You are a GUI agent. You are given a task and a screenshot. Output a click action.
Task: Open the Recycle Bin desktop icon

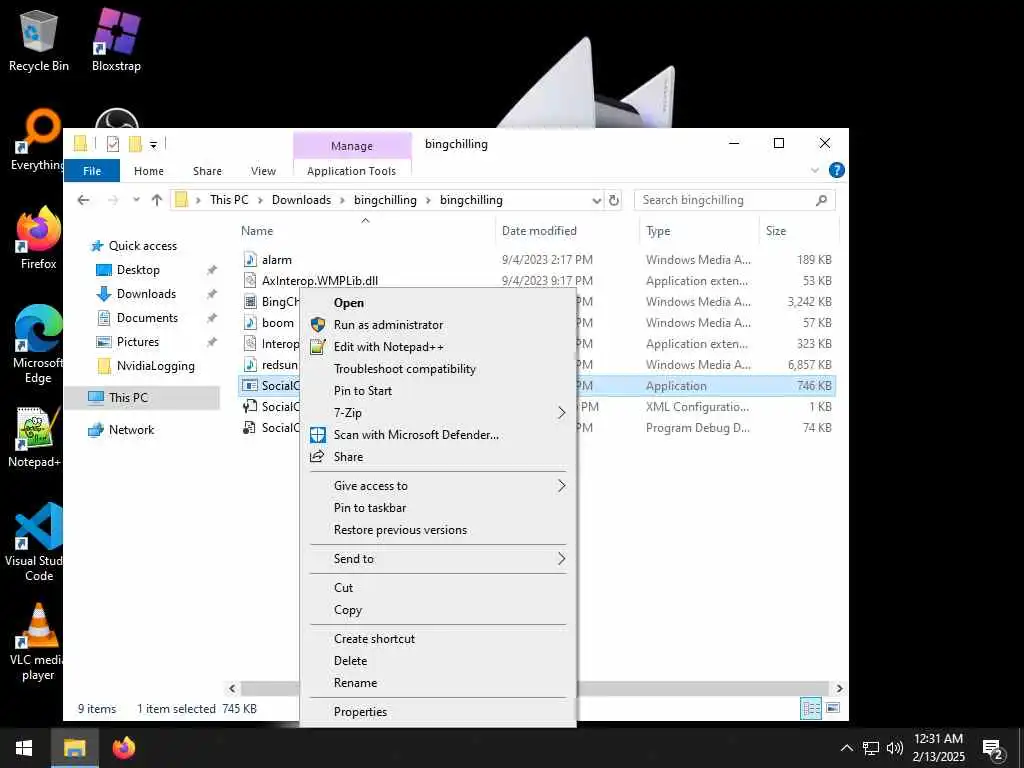coord(39,40)
